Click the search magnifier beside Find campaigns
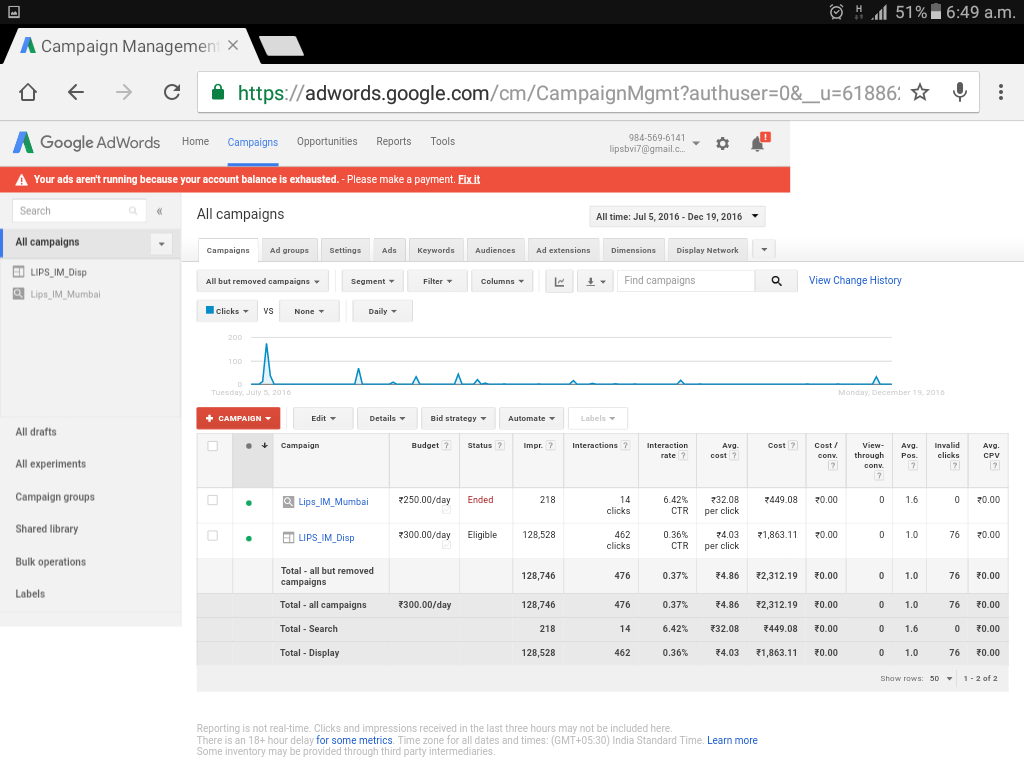 point(776,282)
